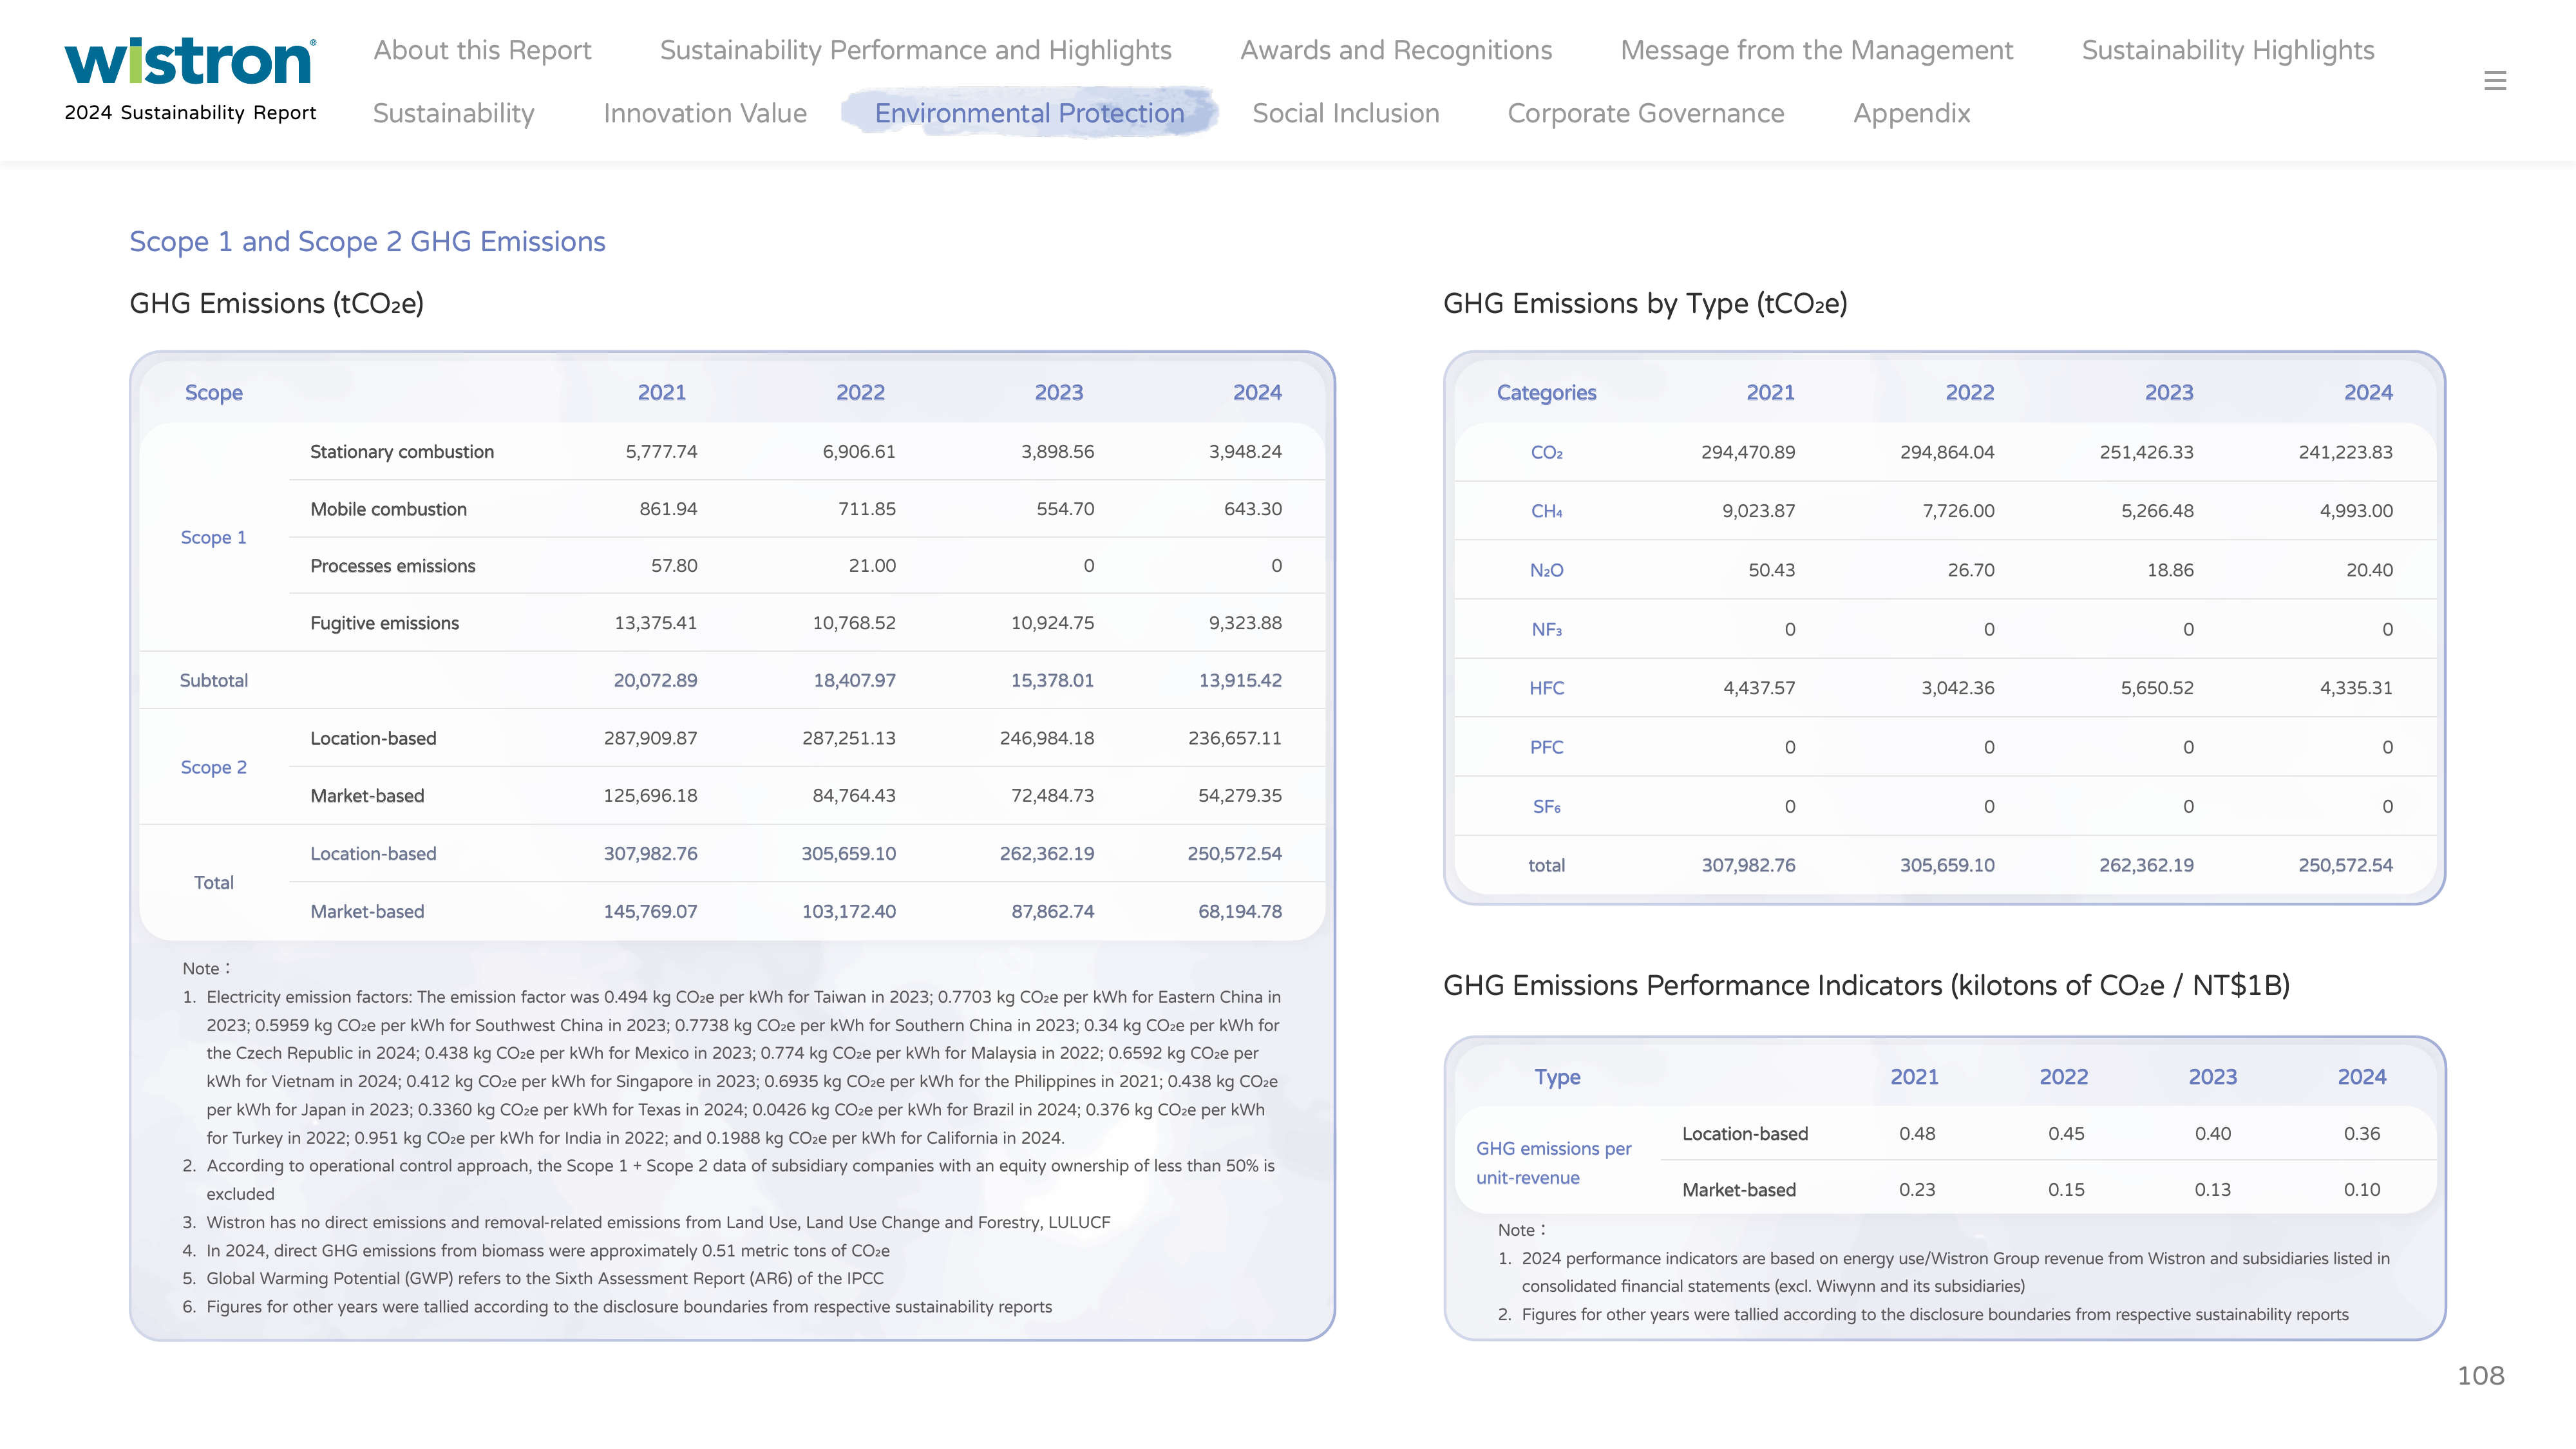The image size is (2576, 1449).
Task: Open Corporate Governance section
Action: tap(1646, 113)
